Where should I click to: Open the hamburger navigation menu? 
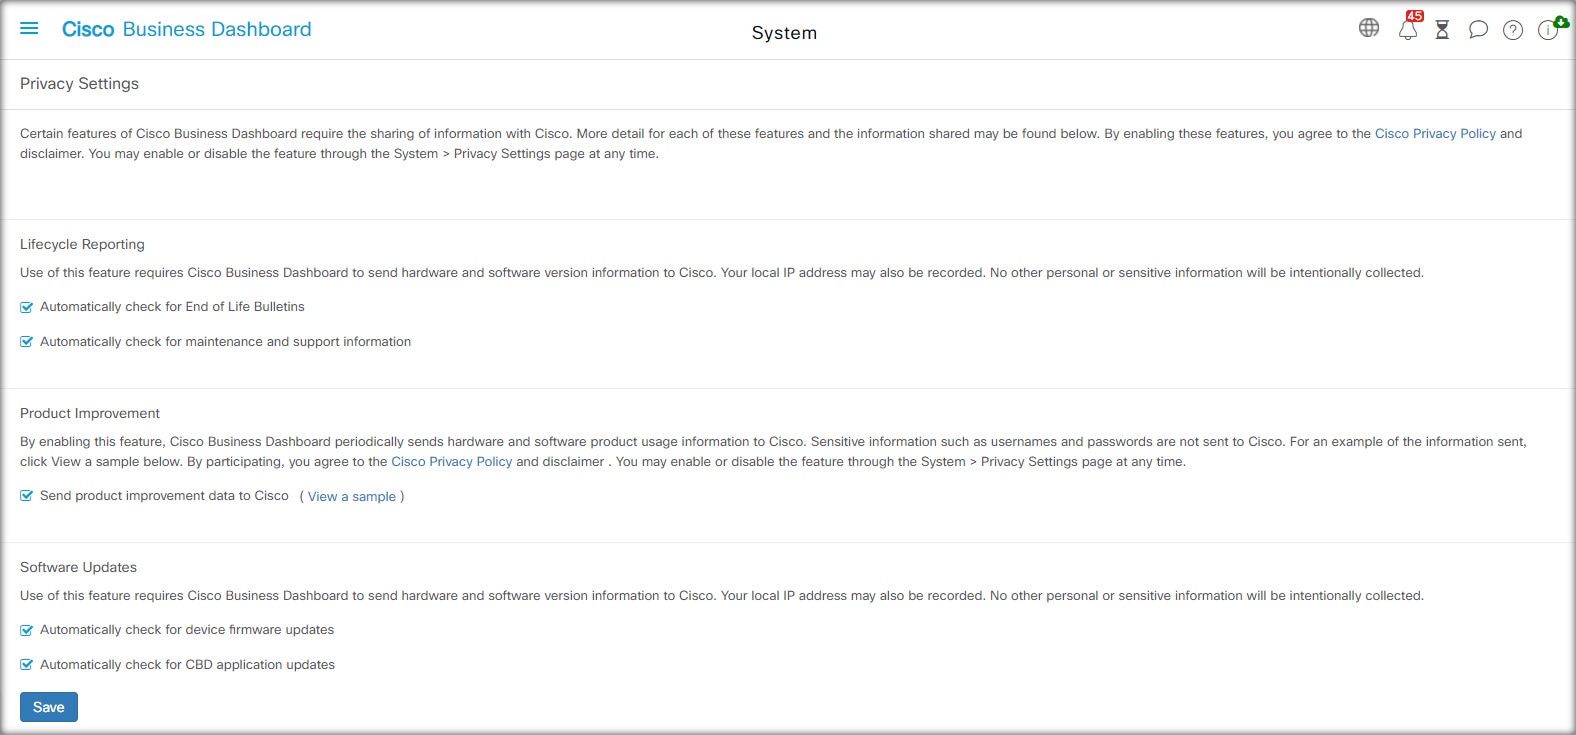tap(29, 29)
